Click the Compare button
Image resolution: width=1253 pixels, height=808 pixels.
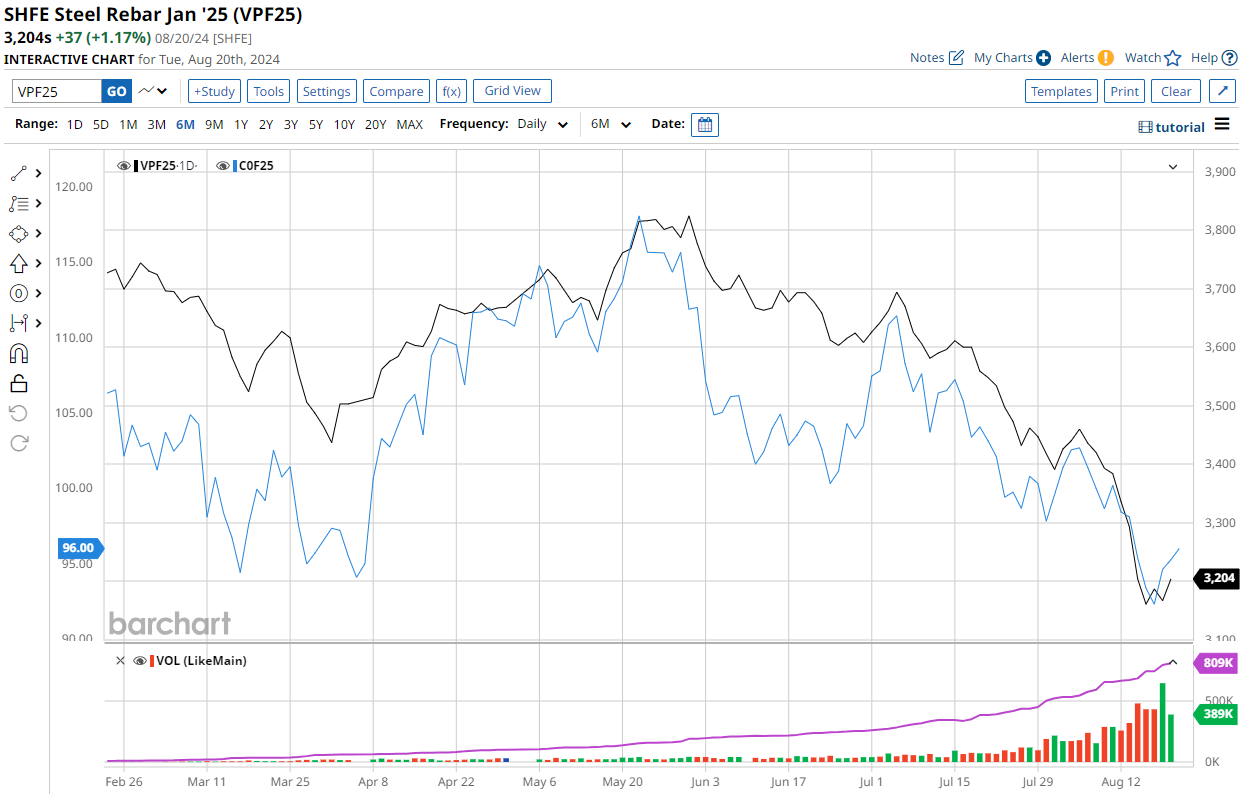(x=396, y=91)
